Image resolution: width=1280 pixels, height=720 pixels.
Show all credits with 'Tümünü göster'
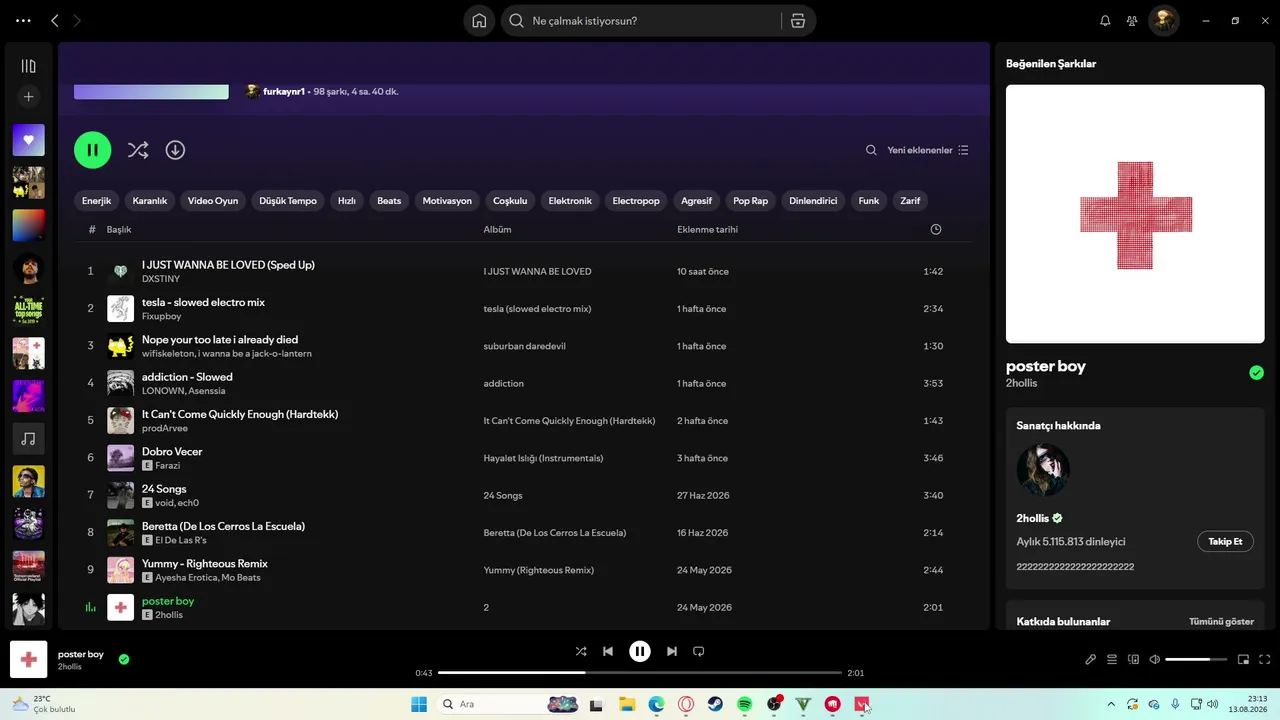click(x=1221, y=622)
